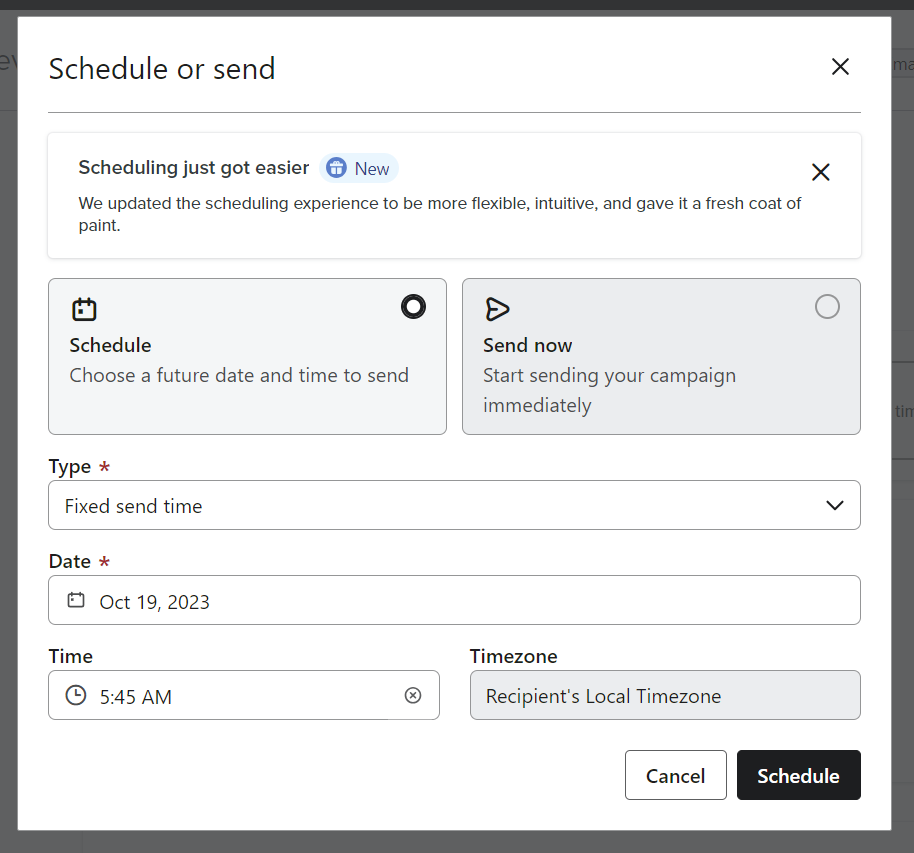
Task: Click the clock icon in Time field
Action: coord(76,695)
